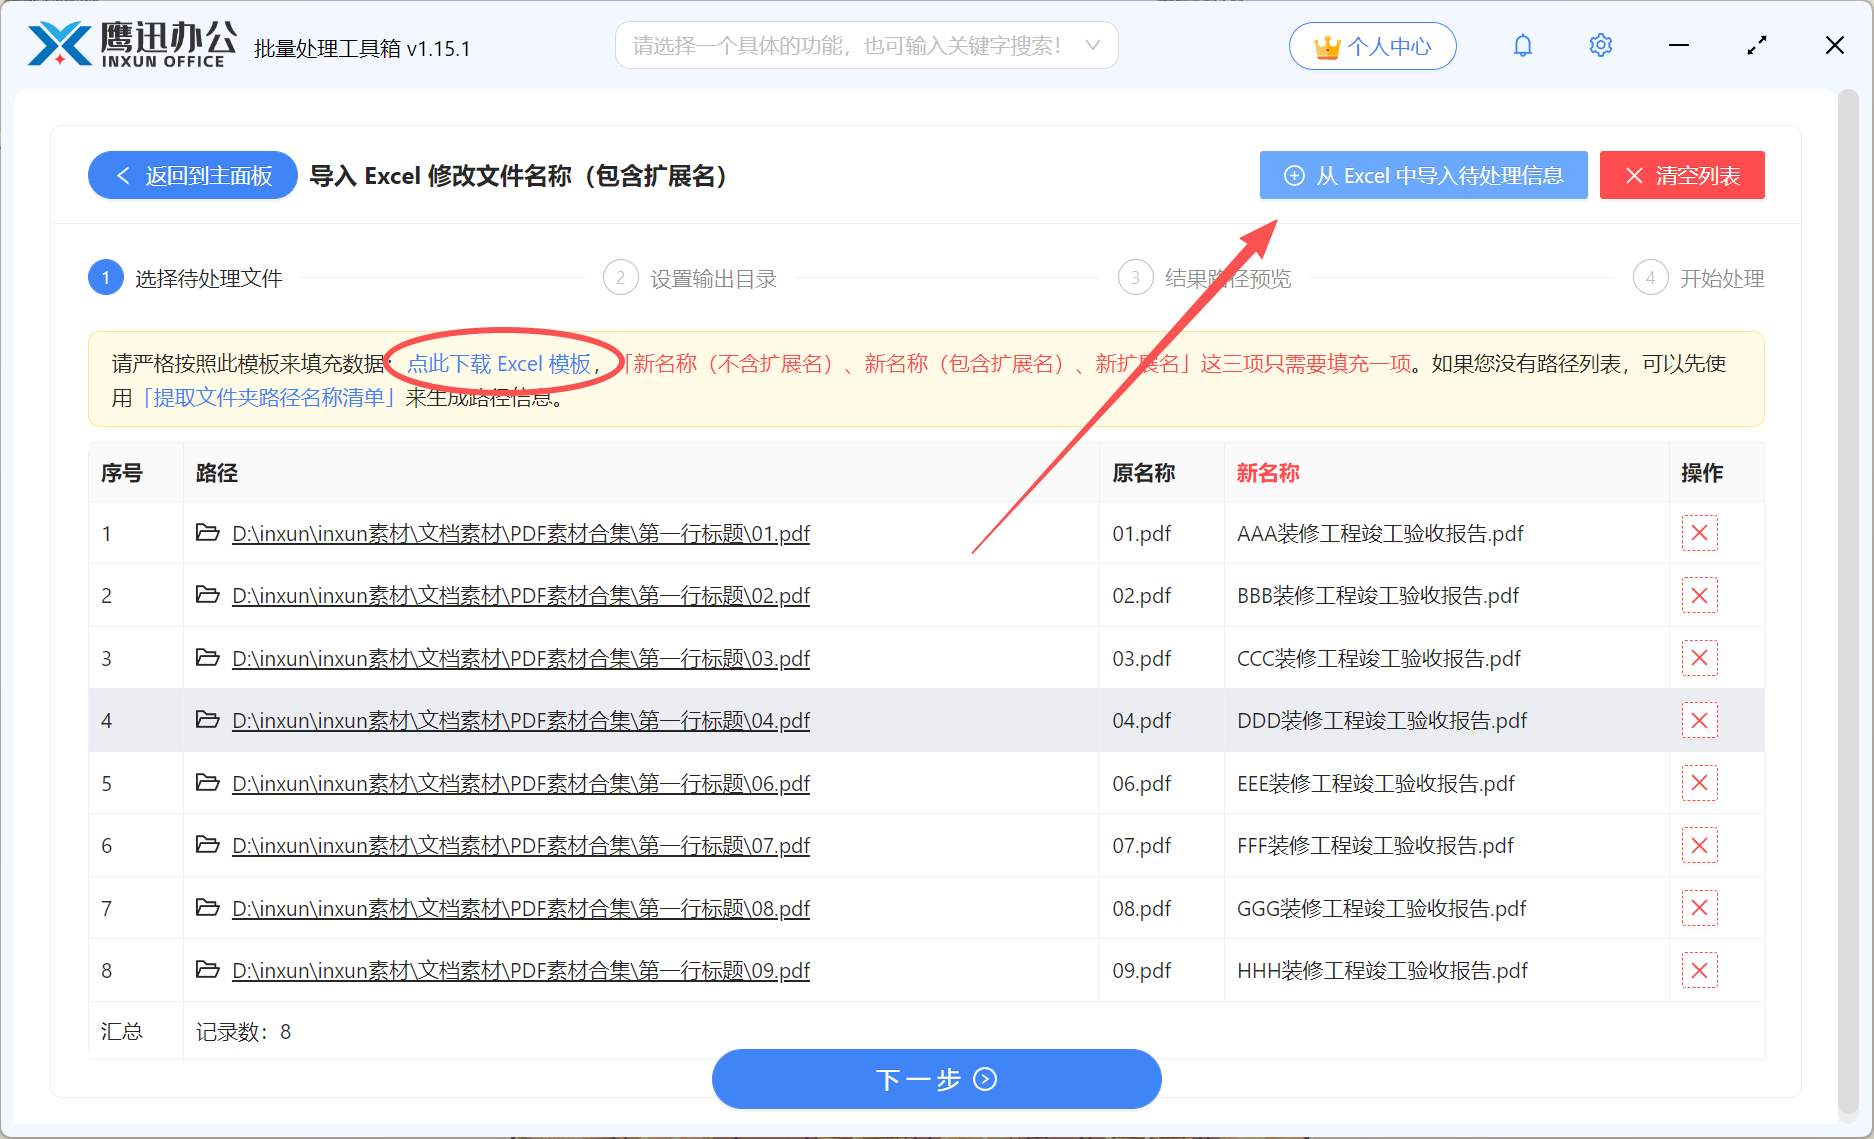Delete the 07.pdf entry
1874x1139 pixels.
tap(1699, 846)
